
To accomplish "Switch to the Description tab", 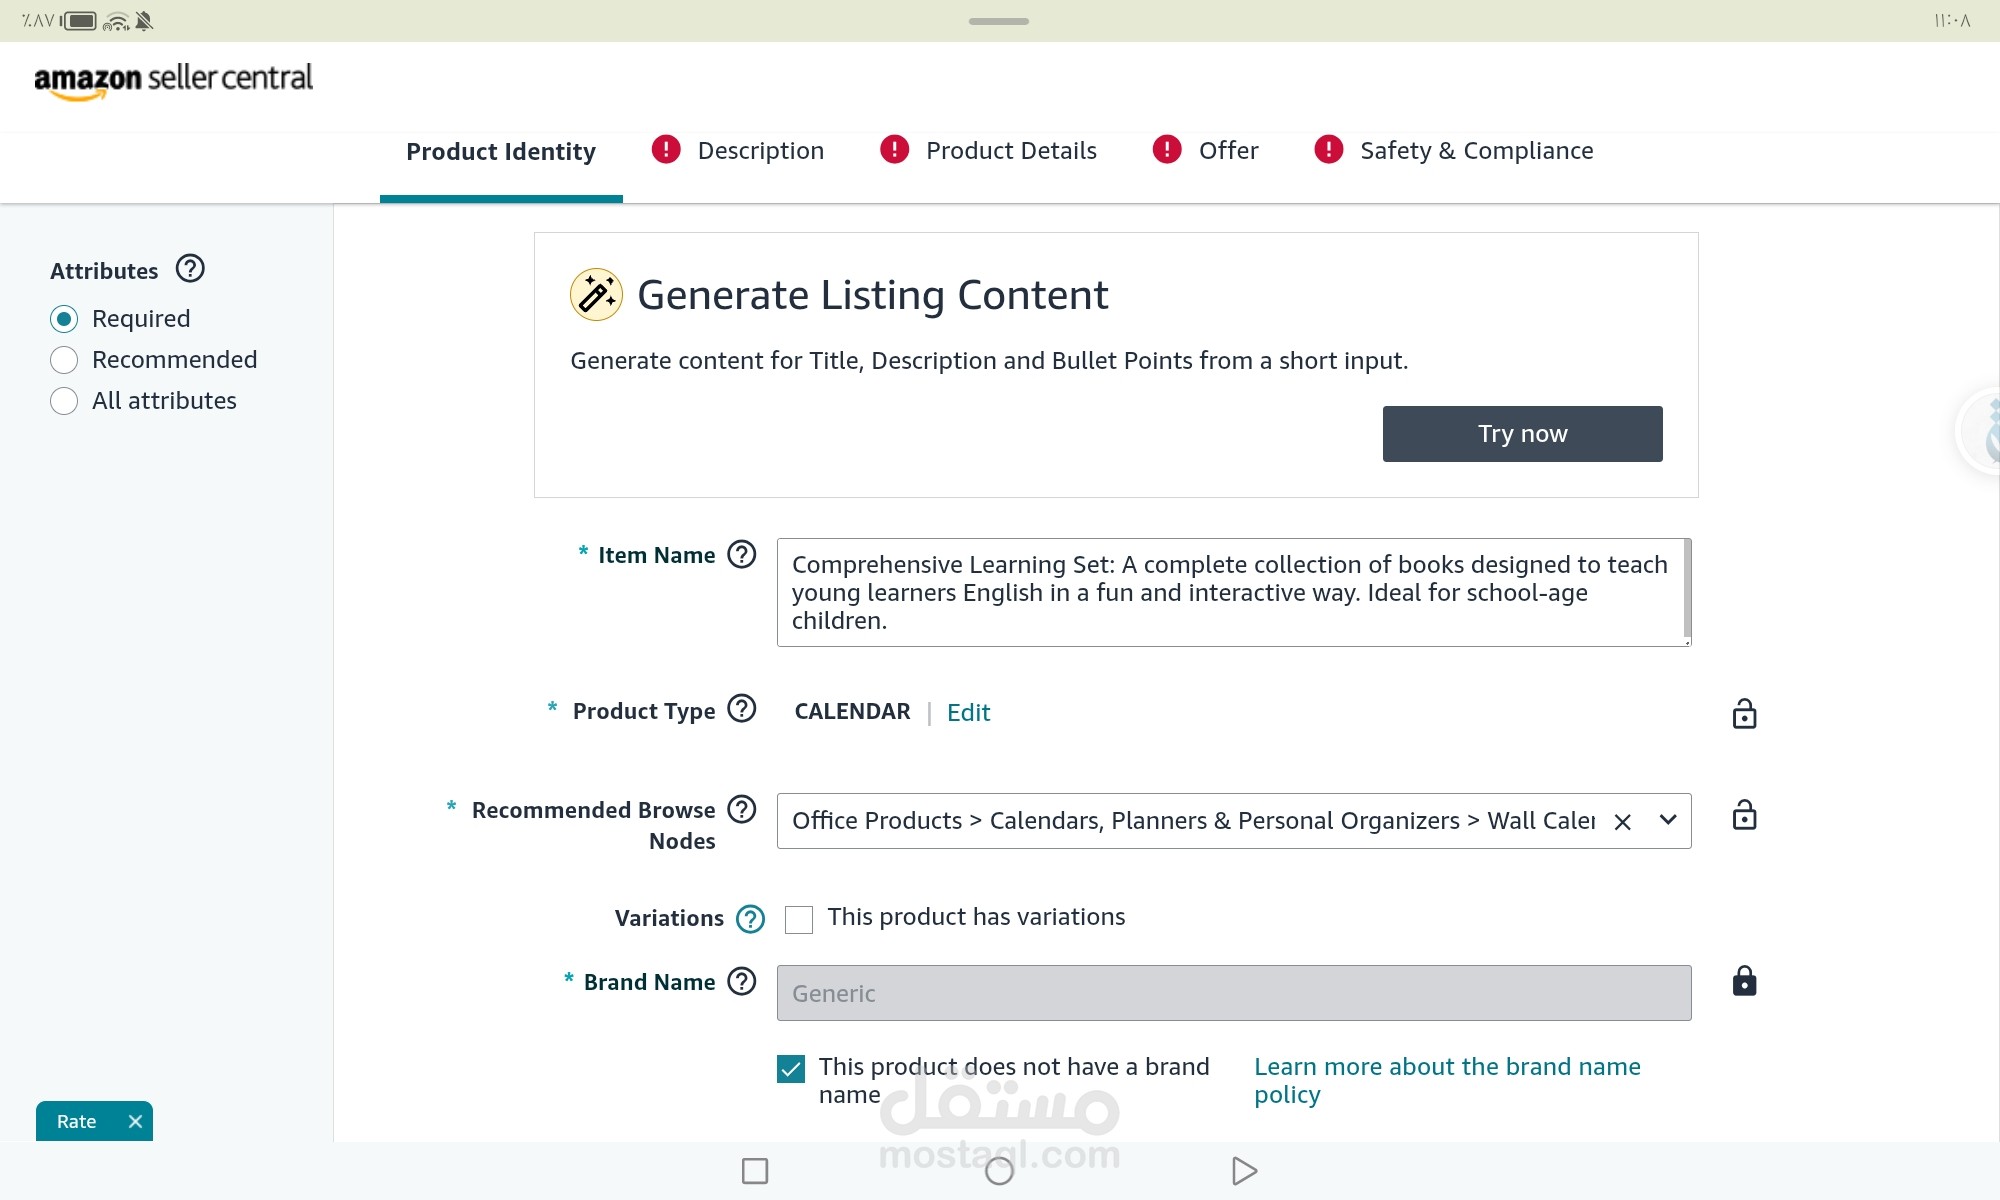I will coord(760,151).
